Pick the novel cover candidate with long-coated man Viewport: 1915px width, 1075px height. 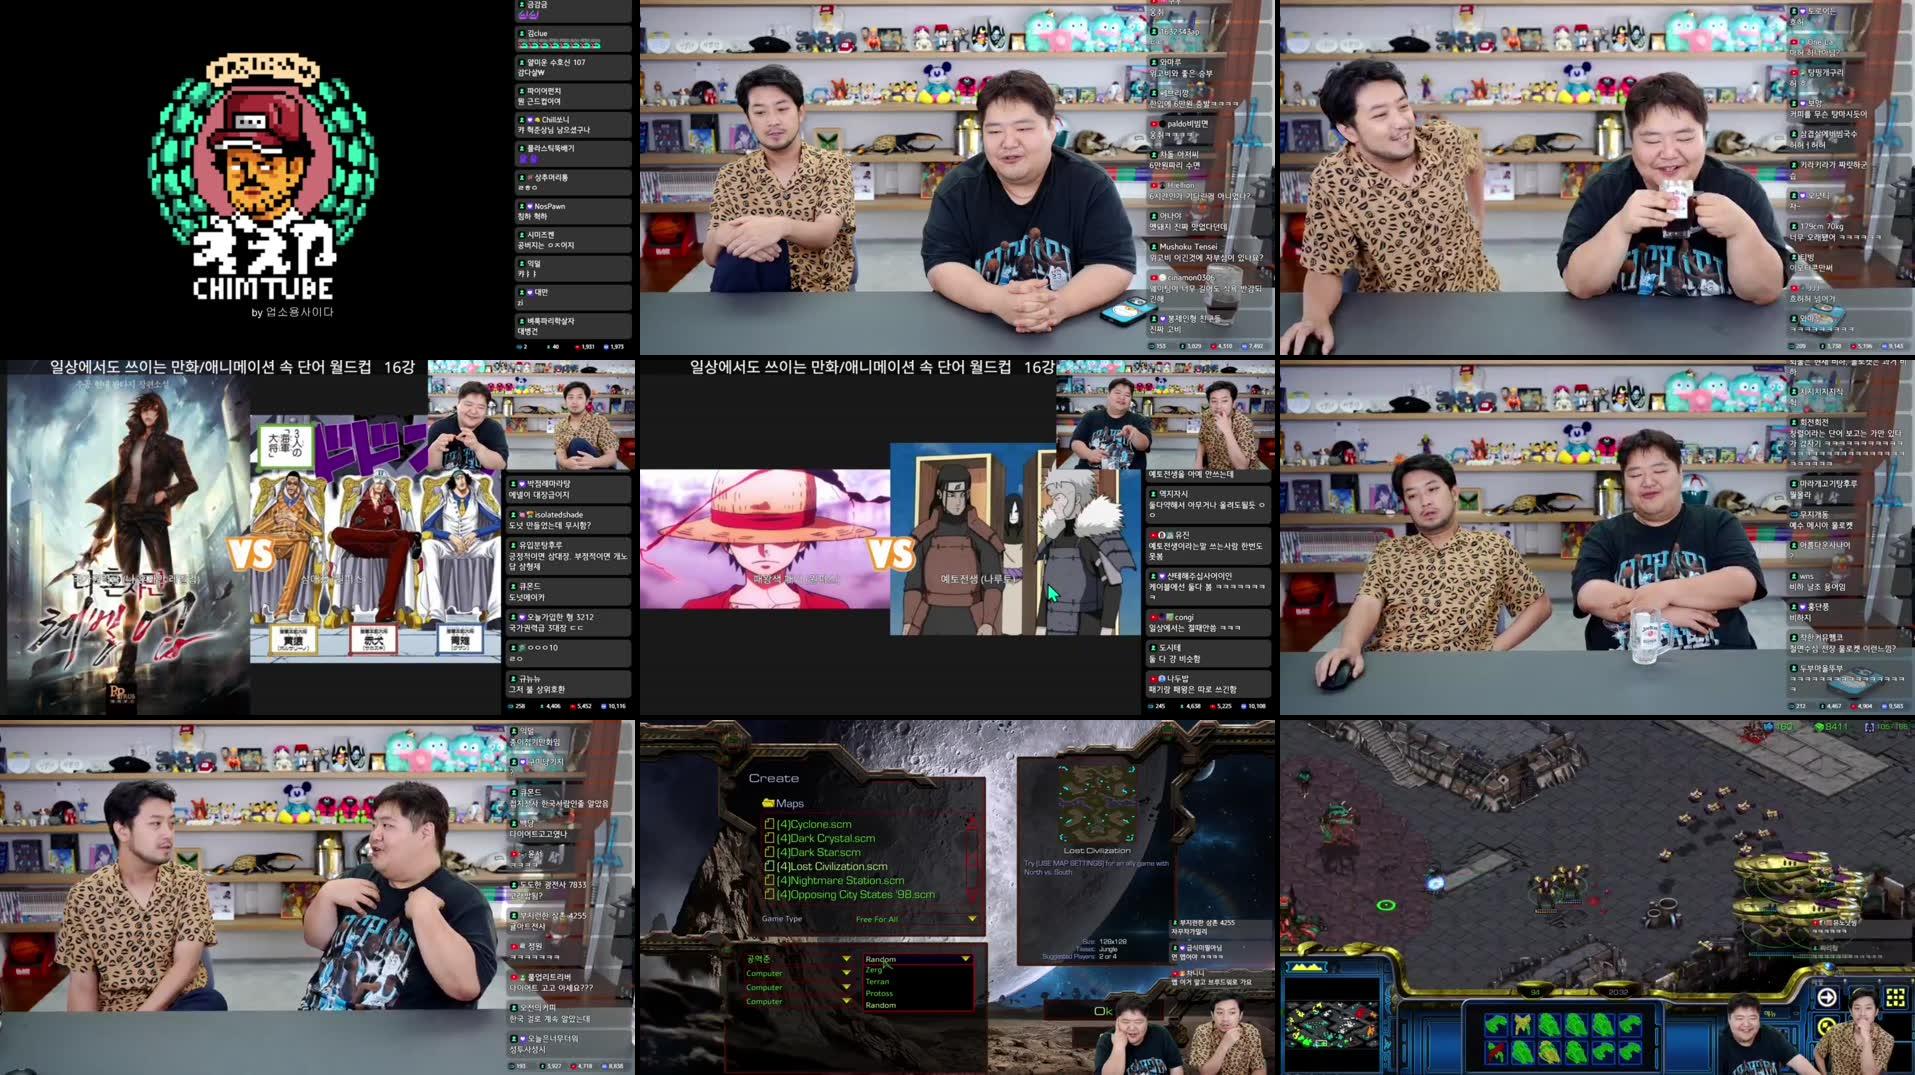(125, 540)
